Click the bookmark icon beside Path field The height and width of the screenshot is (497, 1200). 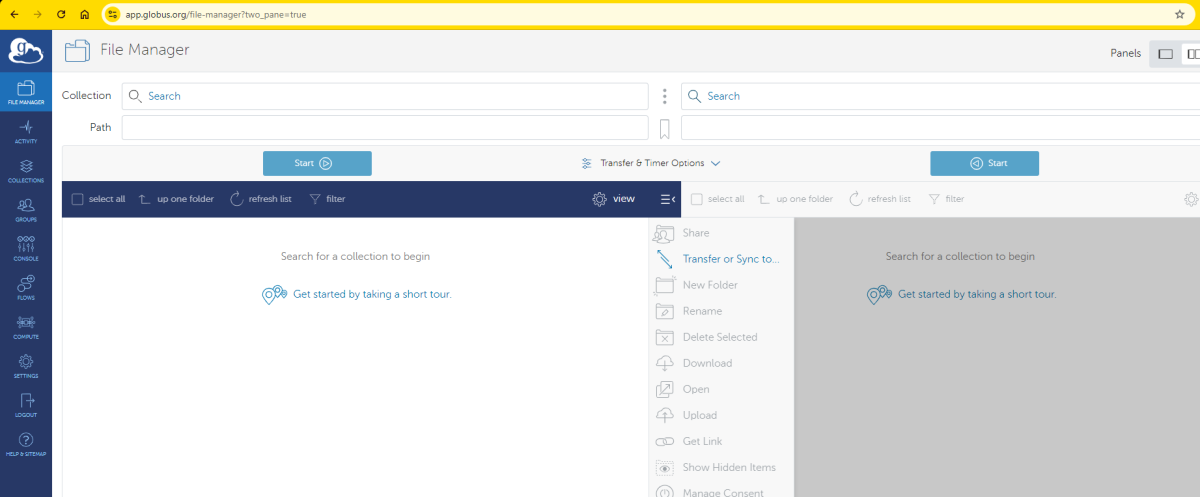click(664, 128)
